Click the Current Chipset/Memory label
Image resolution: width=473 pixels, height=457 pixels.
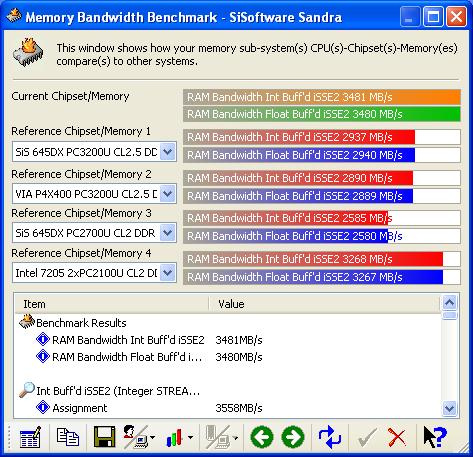point(70,96)
